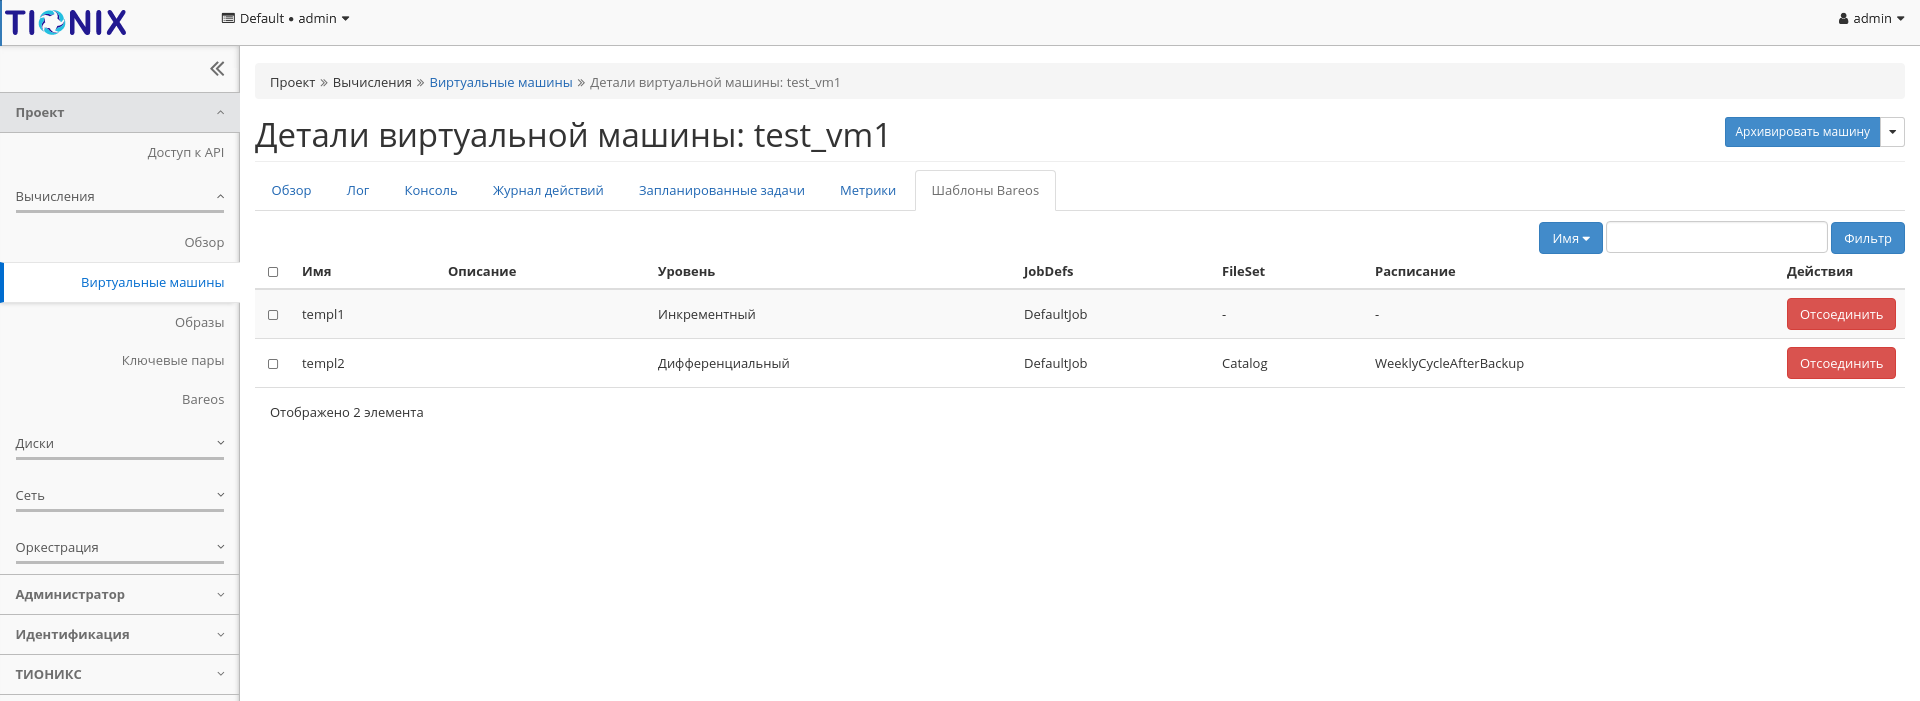This screenshot has height=701, width=1920.
Task: Click Отсоединить button for templ1
Action: pos(1840,315)
